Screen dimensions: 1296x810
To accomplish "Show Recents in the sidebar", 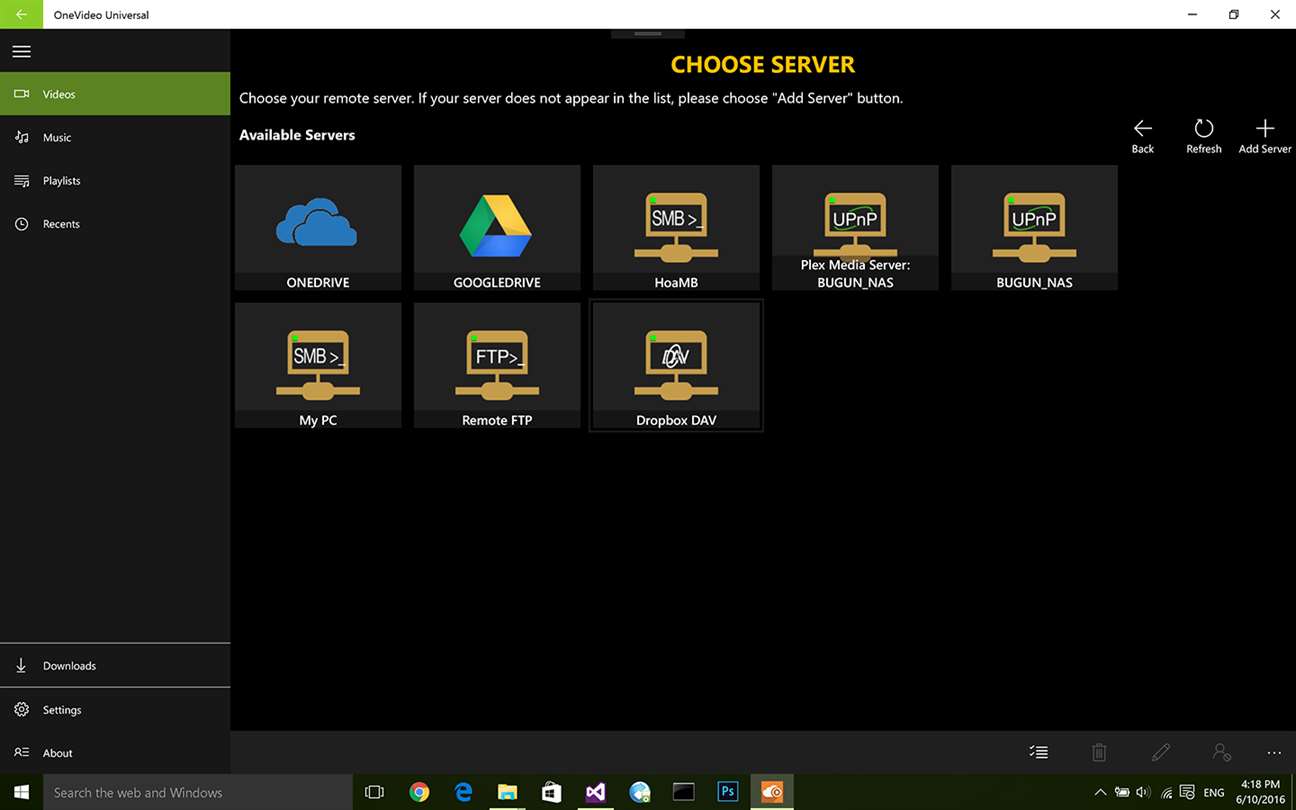I will (115, 224).
